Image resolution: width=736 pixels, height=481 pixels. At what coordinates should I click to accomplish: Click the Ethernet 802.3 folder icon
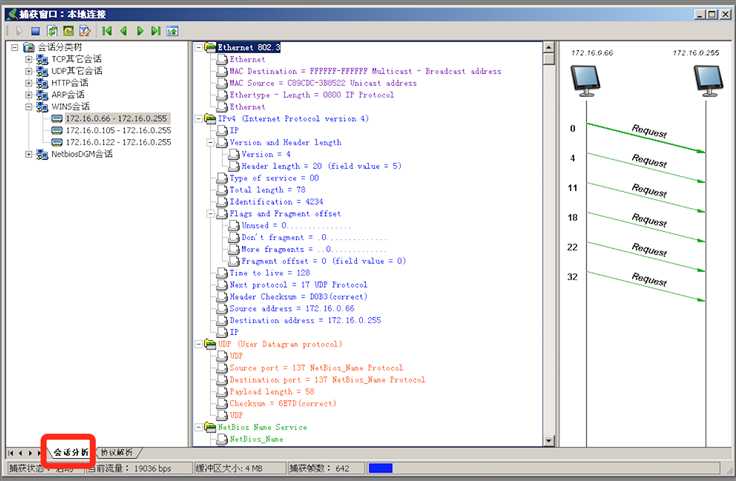pyautogui.click(x=210, y=47)
